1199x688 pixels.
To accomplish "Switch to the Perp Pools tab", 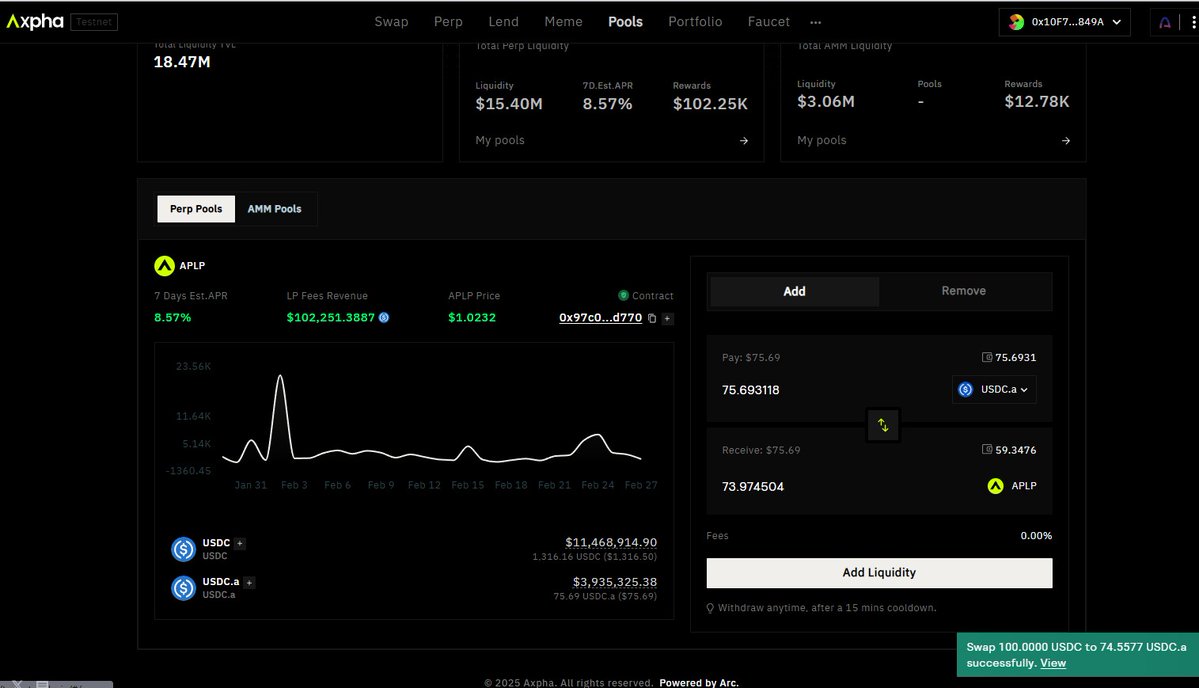I will (196, 209).
